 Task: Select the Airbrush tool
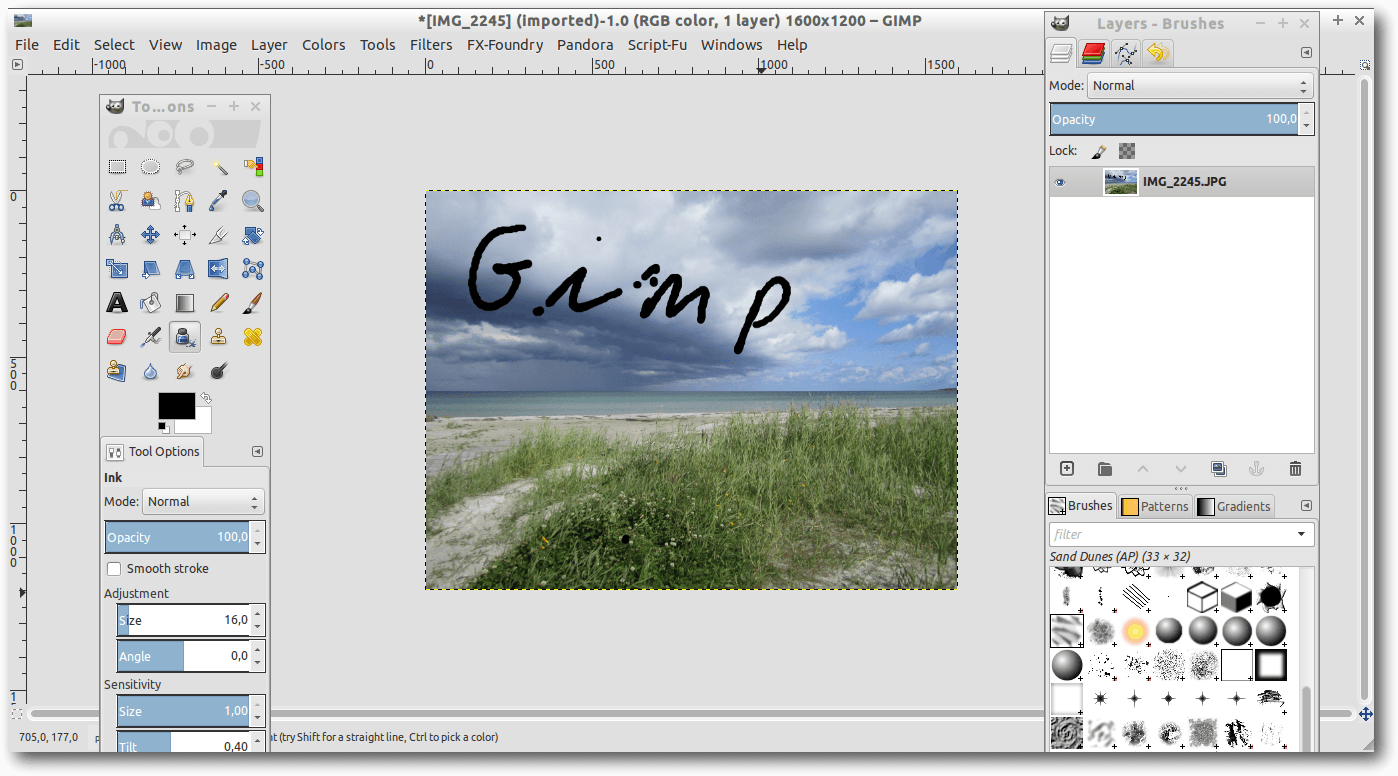pos(150,337)
